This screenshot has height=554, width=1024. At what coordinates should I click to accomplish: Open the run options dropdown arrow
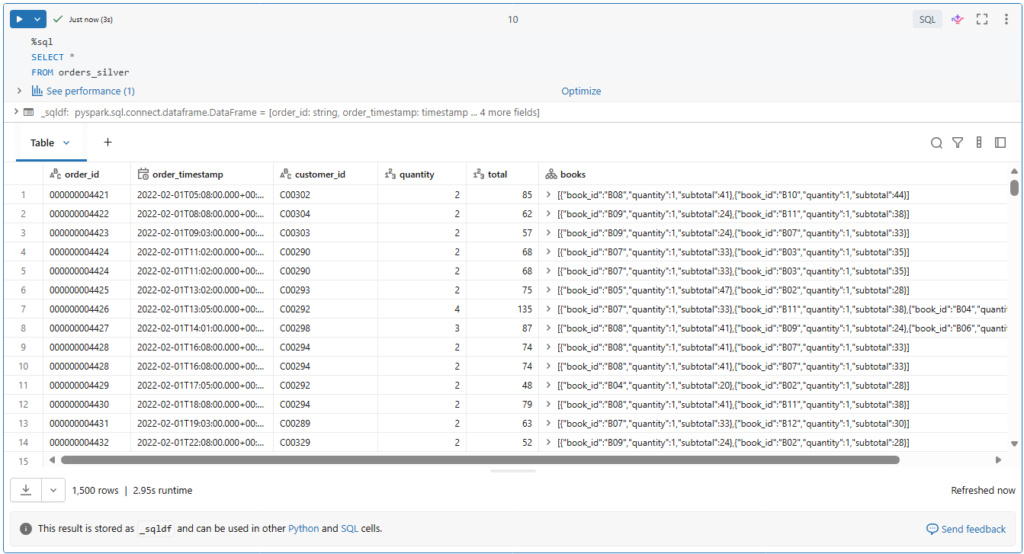click(38, 19)
